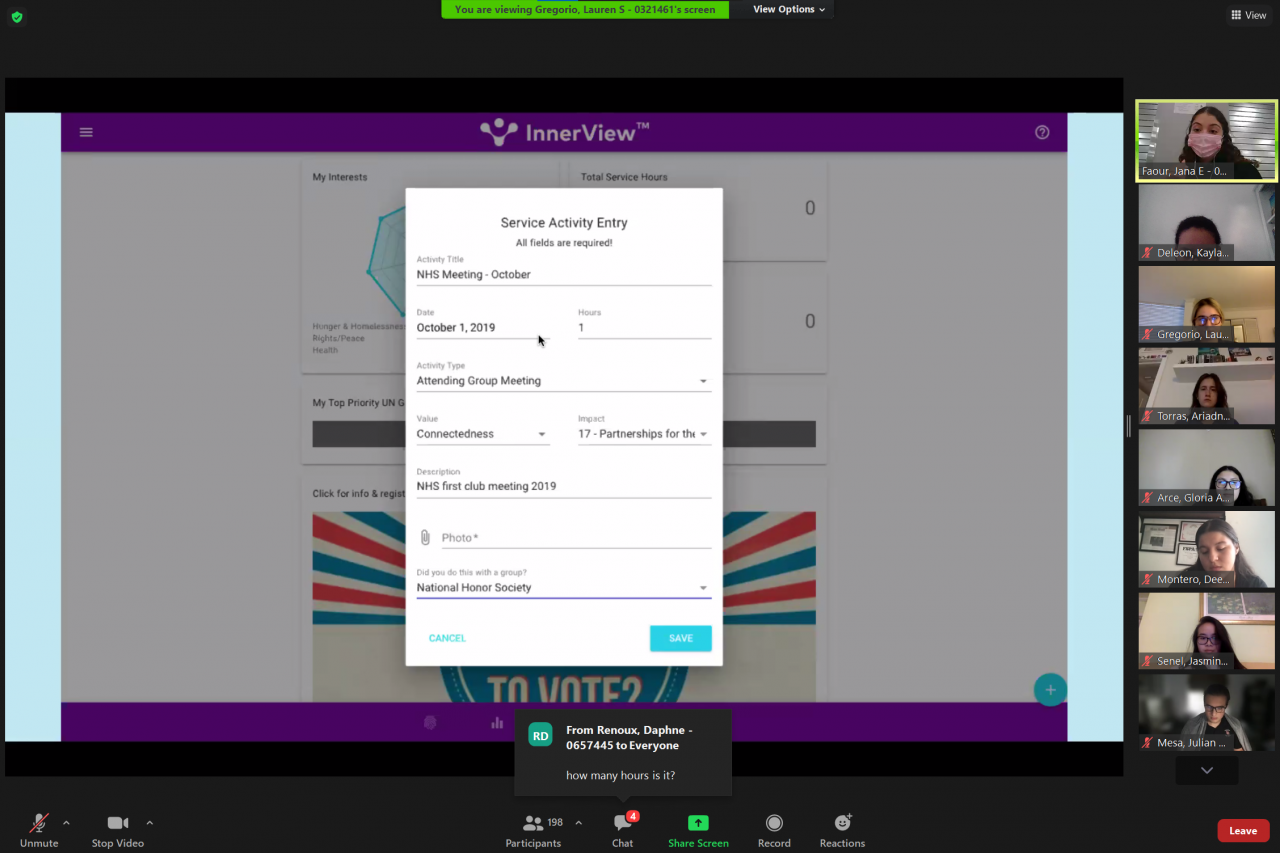Viewport: 1280px width, 853px height.
Task: Click the "Service Activity Entry" dialog title
Action: [564, 223]
